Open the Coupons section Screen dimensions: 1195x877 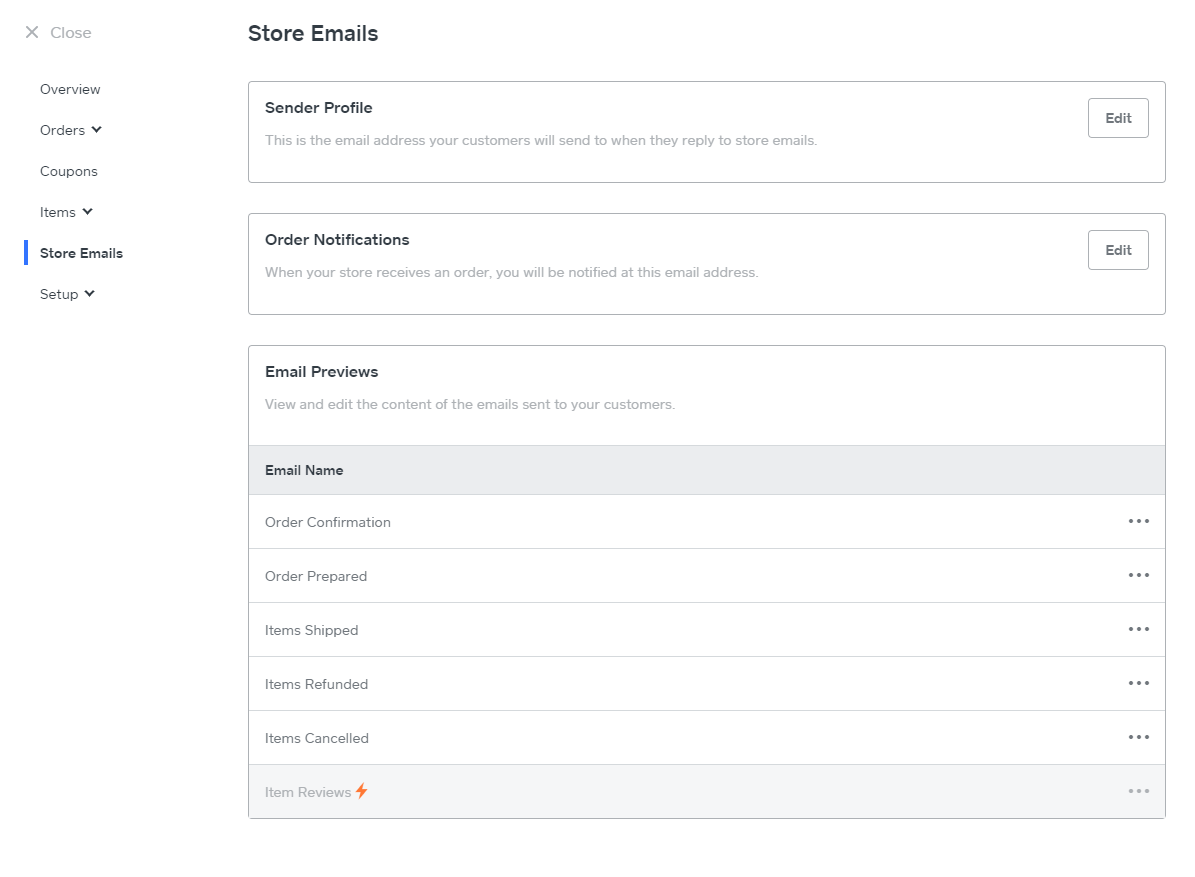(69, 171)
